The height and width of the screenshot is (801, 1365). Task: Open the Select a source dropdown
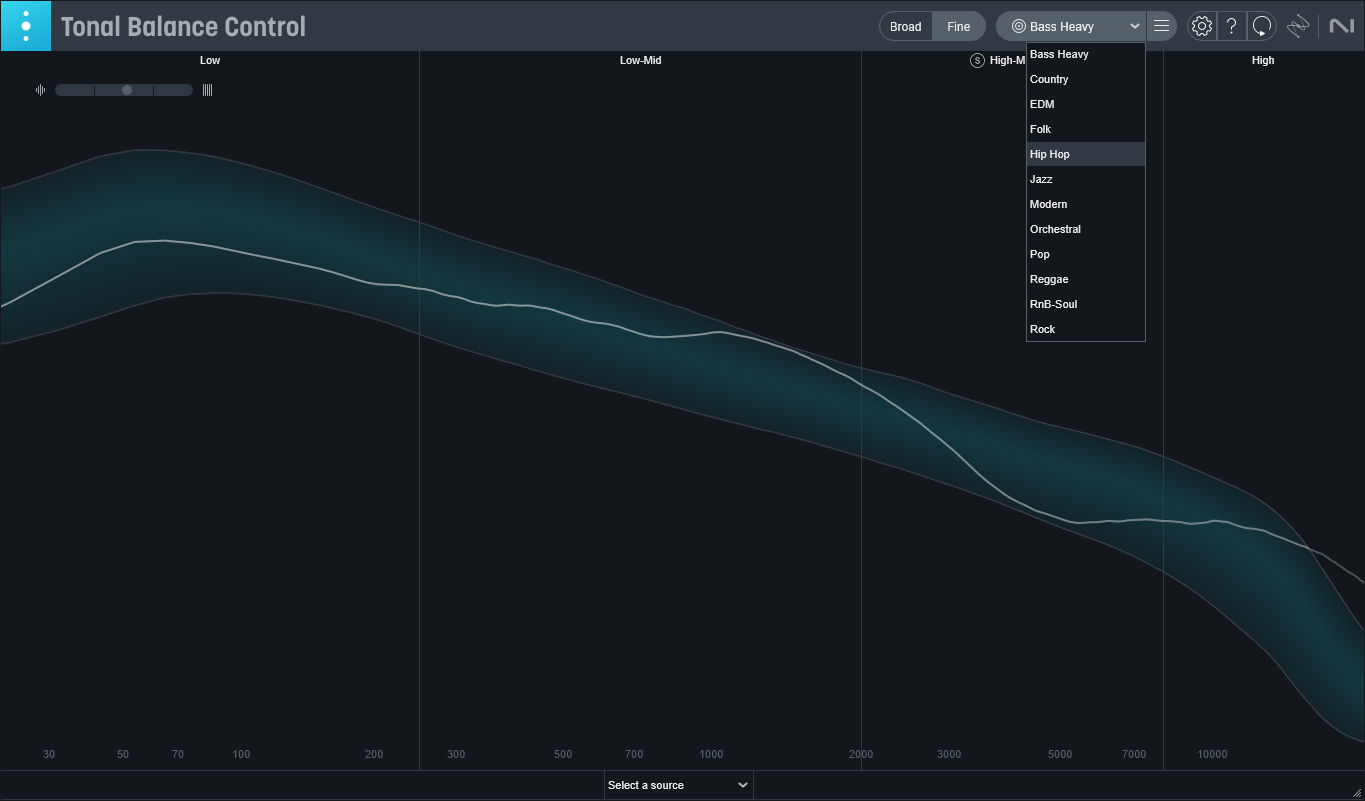(x=678, y=785)
